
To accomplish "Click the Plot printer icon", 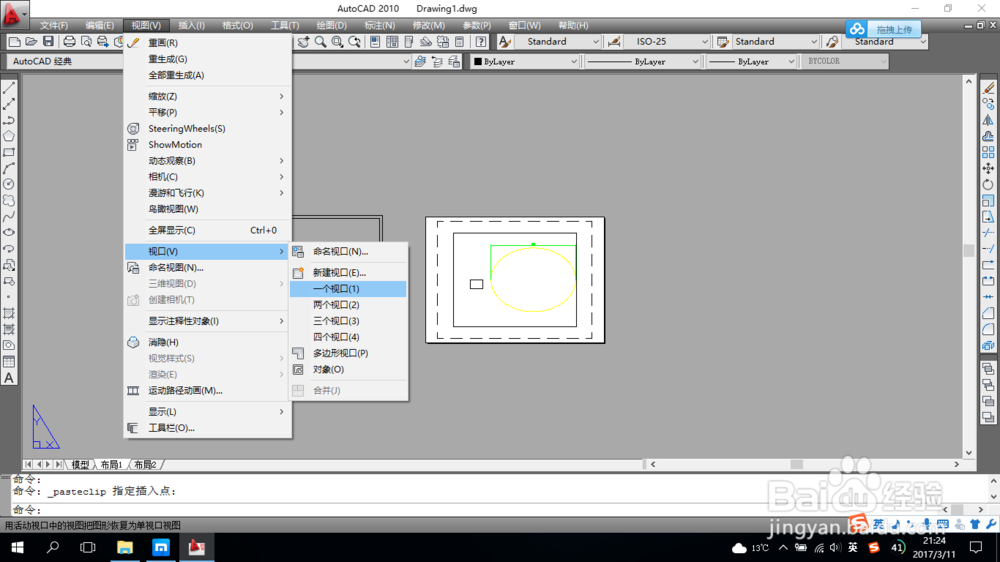I will tap(69, 41).
